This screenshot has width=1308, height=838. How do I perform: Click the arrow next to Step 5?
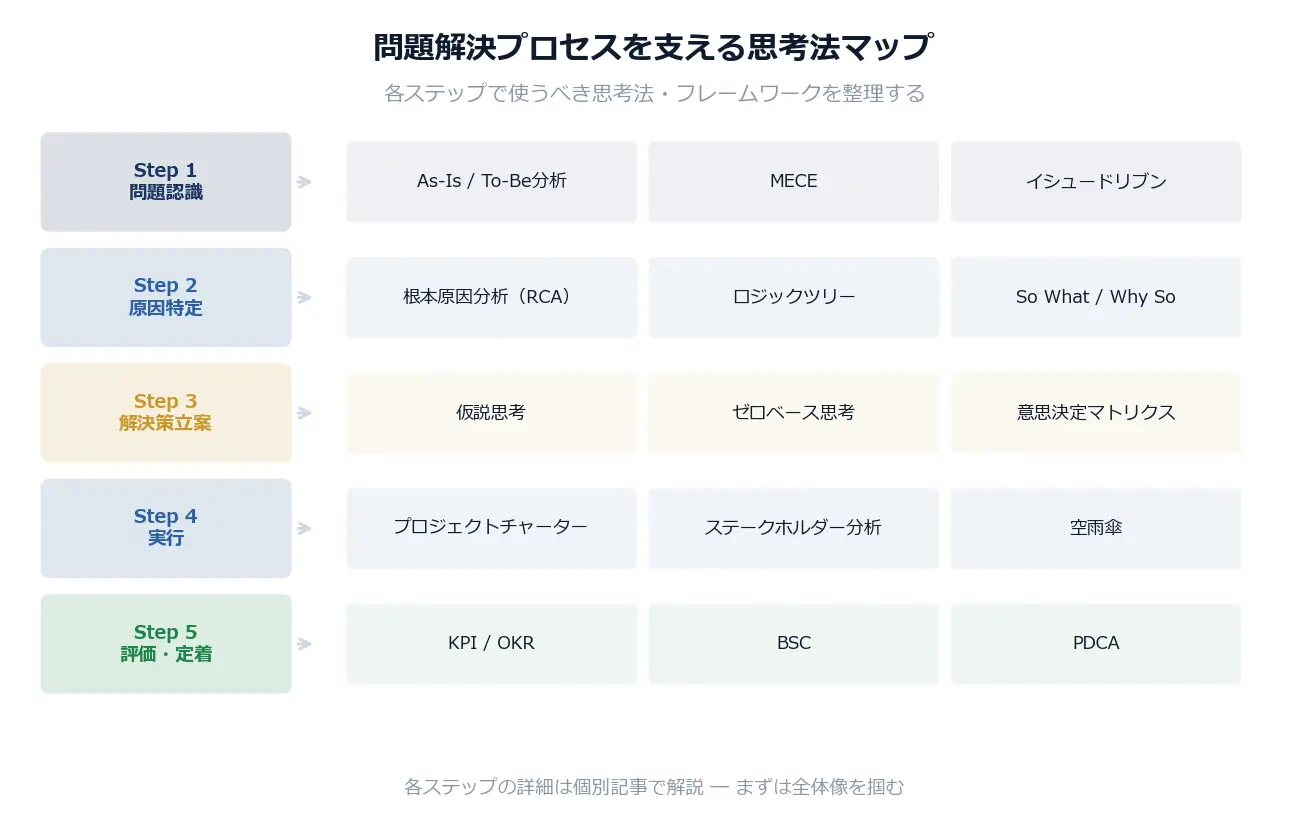[304, 644]
